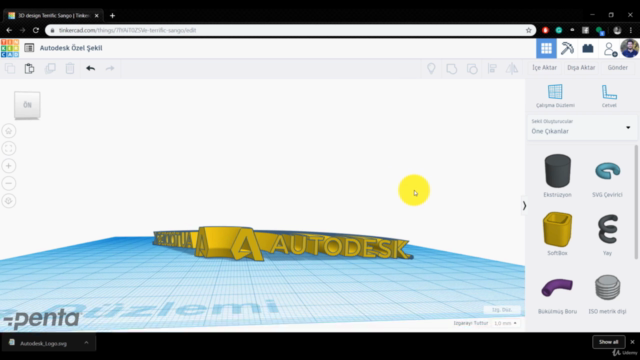Screen dimensions: 640x360
Task: Click the Ungroup shapes icon
Action: pyautogui.click(x=472, y=69)
